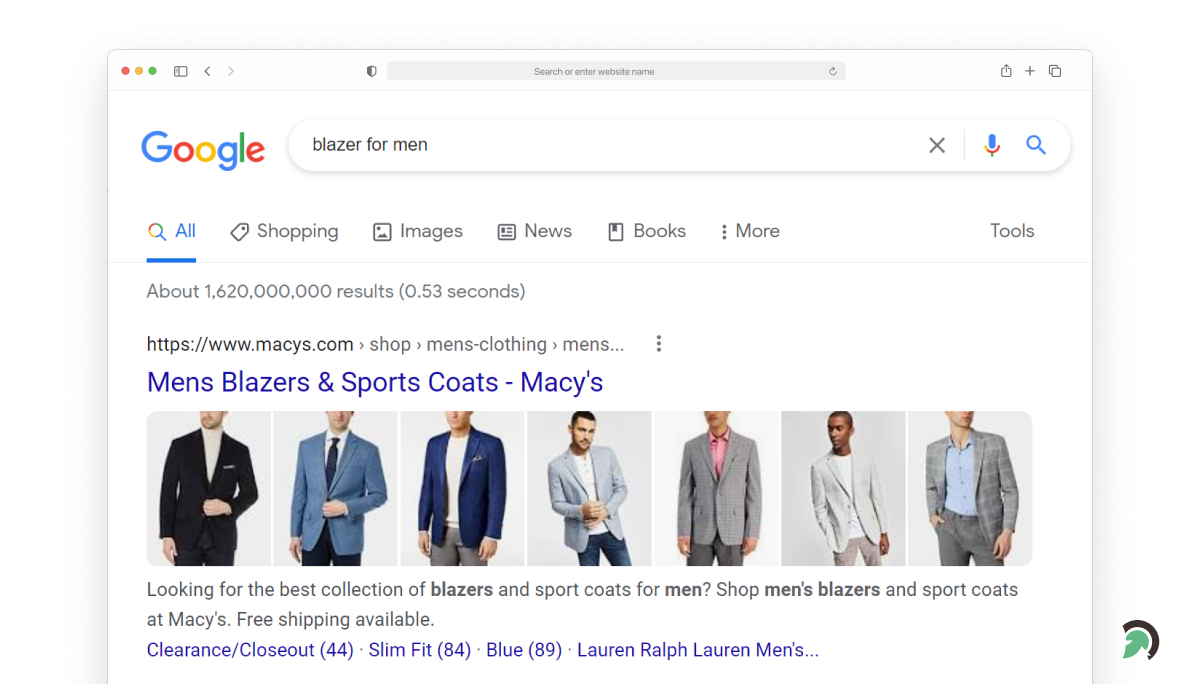Open the More search categories menu
Image resolution: width=1200 pixels, height=684 pixels.
point(748,231)
